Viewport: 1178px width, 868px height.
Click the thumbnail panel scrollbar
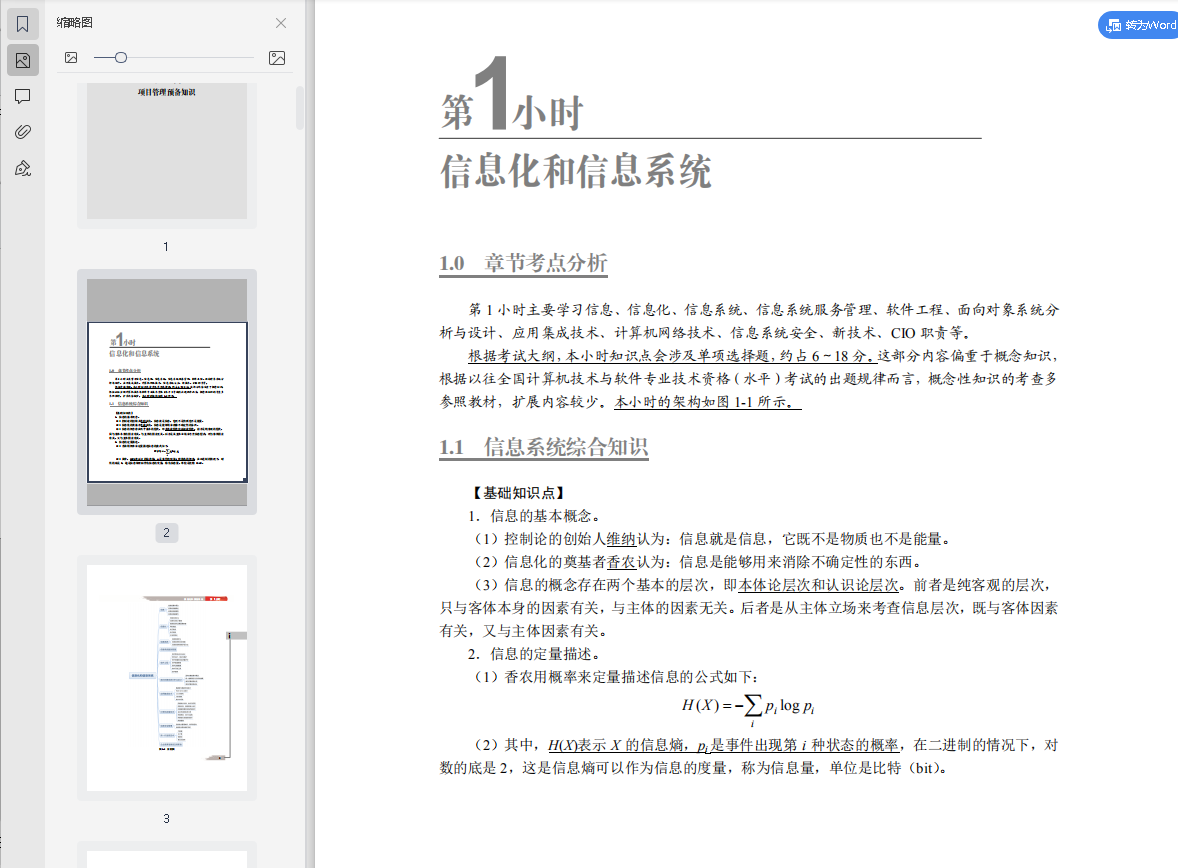click(300, 108)
